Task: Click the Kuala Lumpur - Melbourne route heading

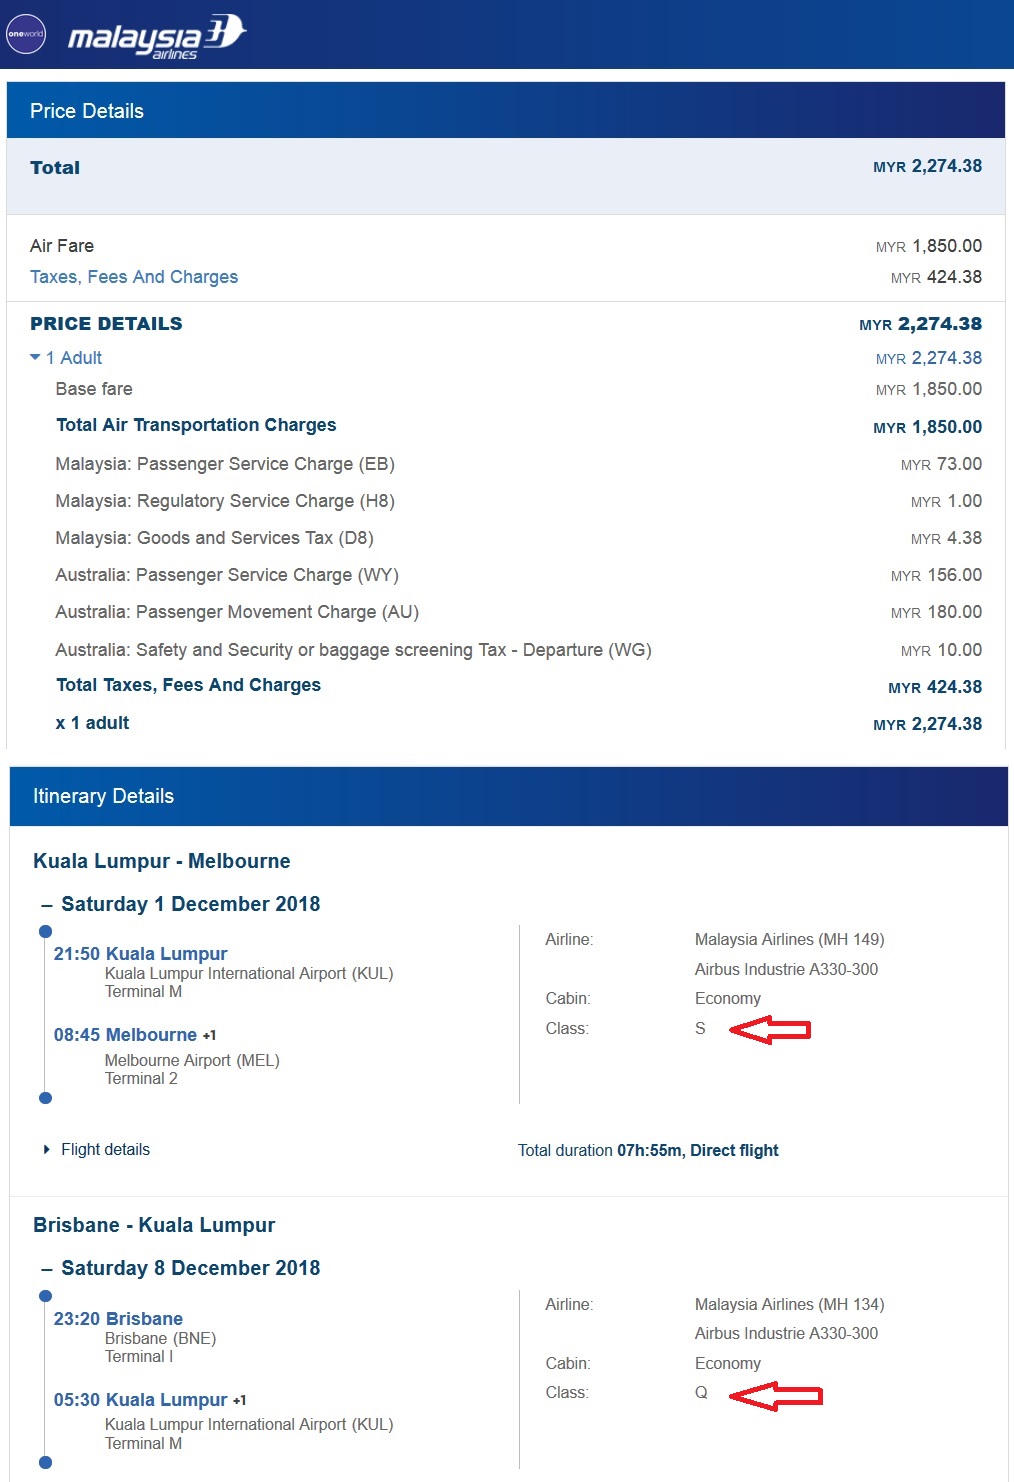Action: coord(162,861)
